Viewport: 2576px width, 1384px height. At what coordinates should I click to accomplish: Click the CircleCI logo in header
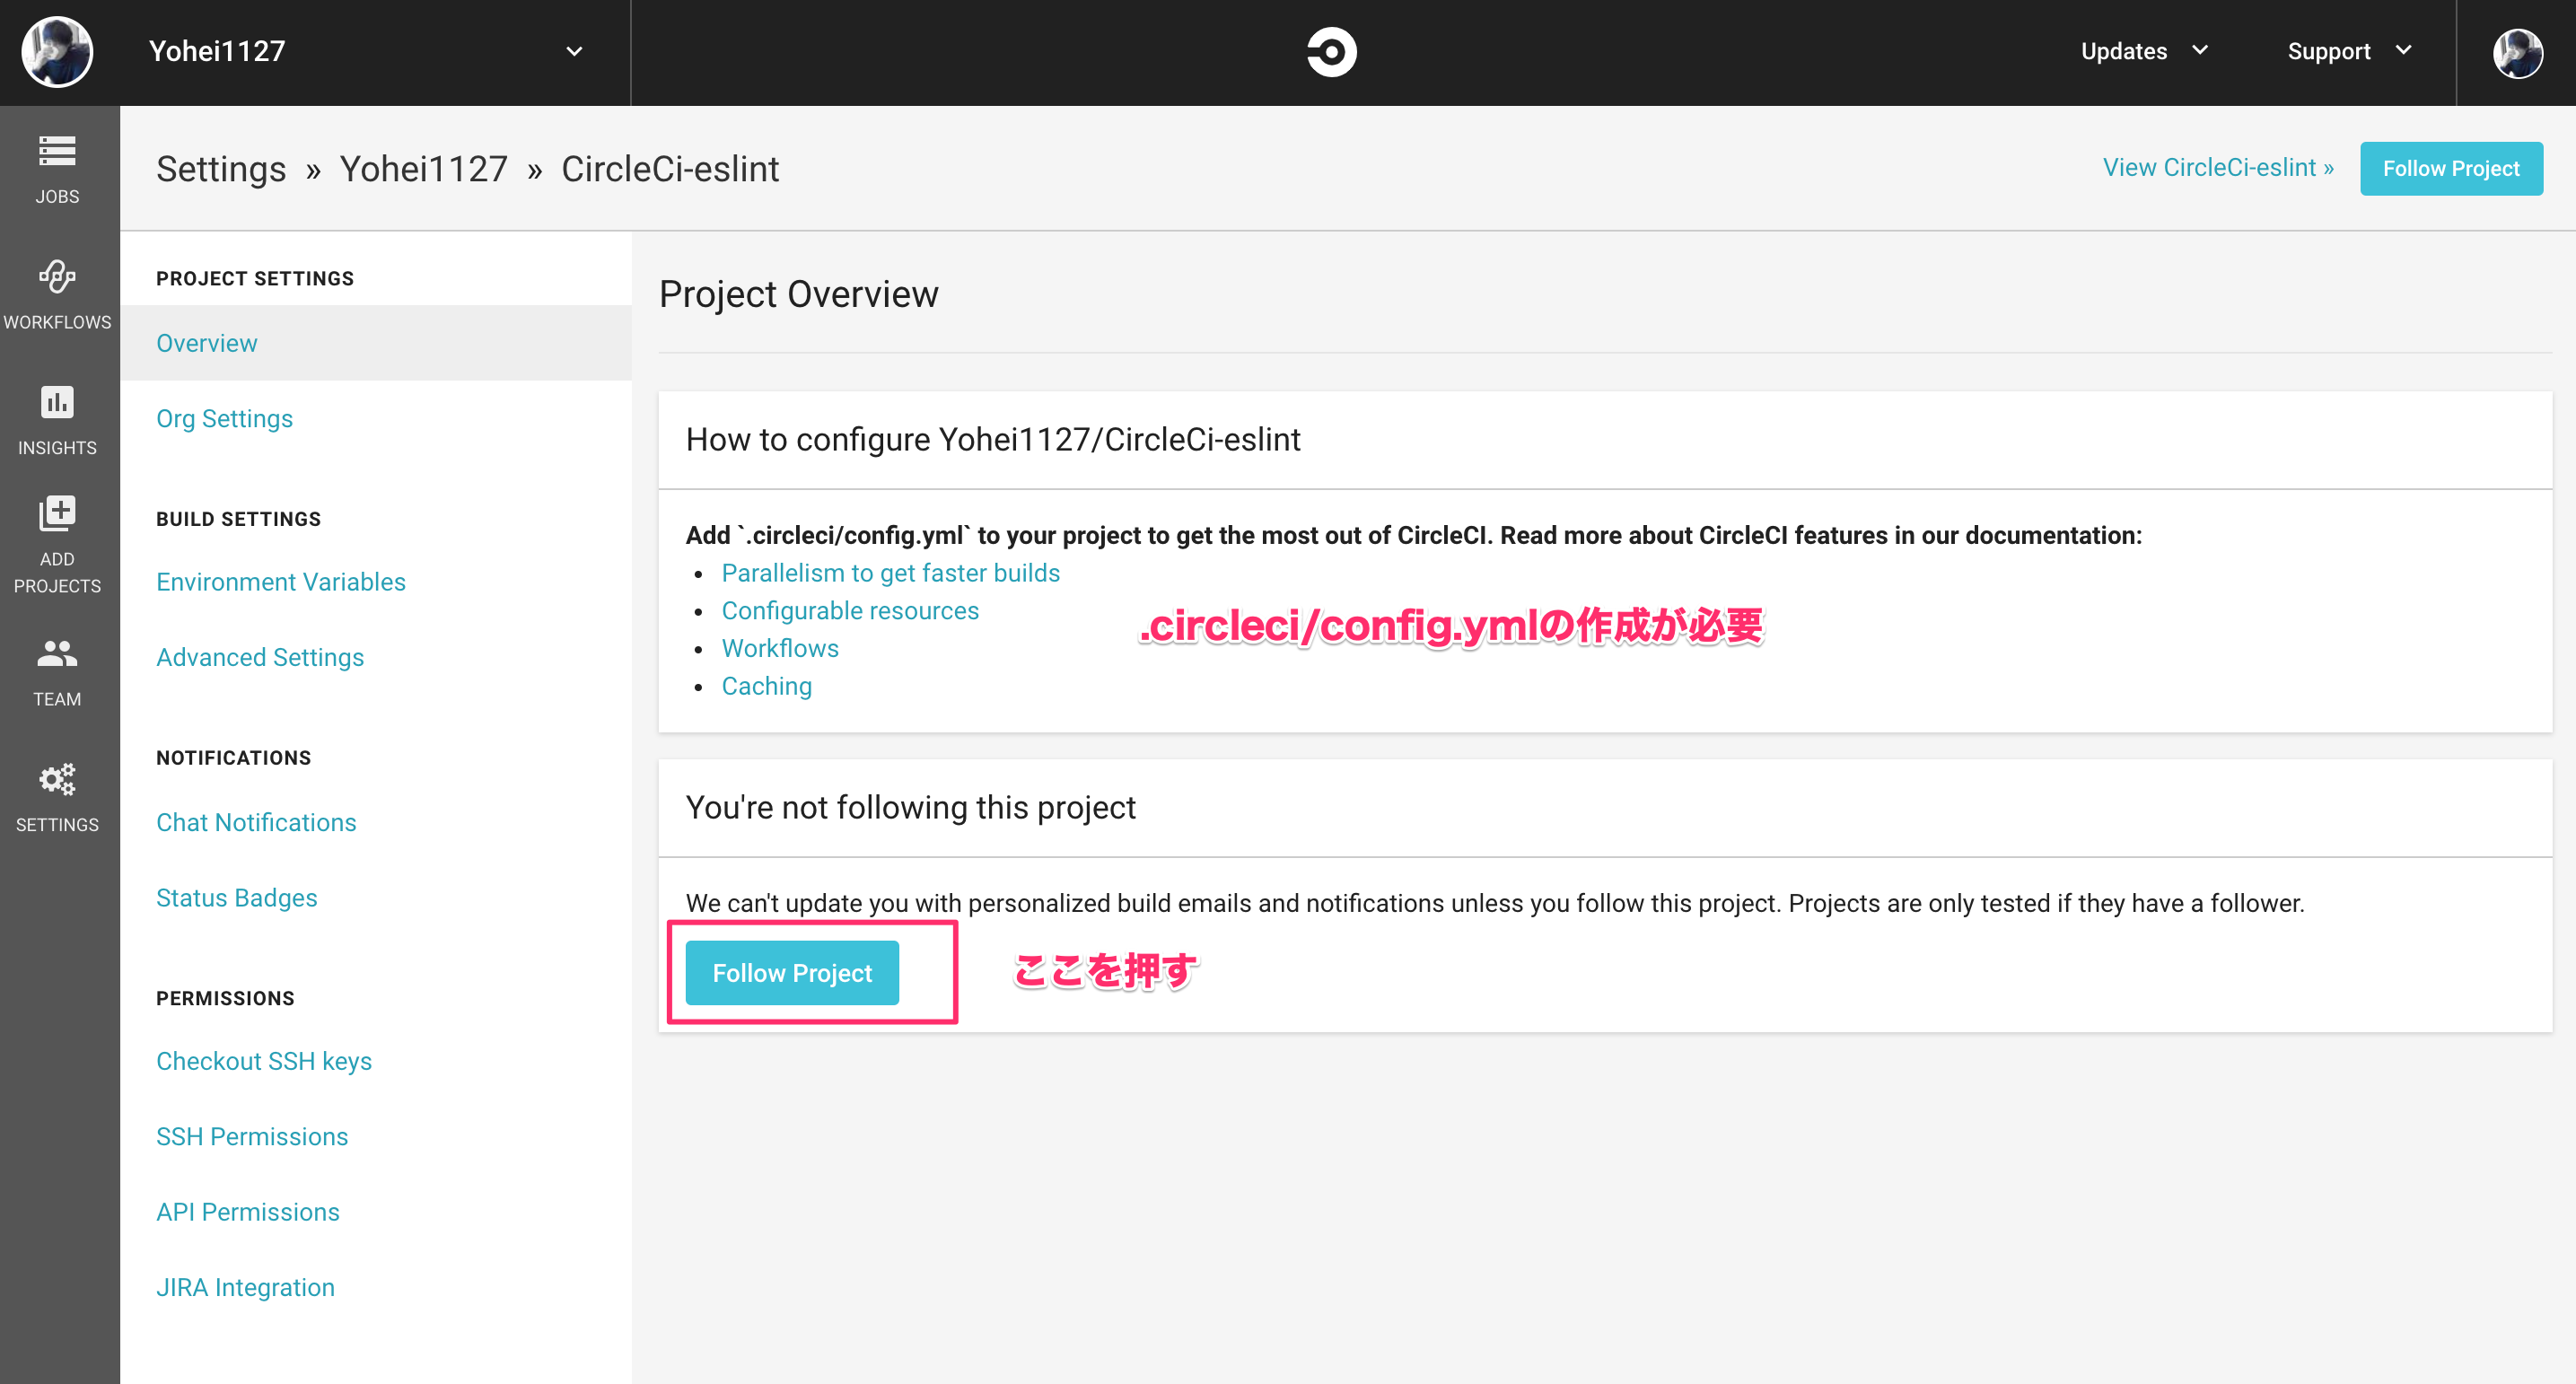tap(1331, 52)
